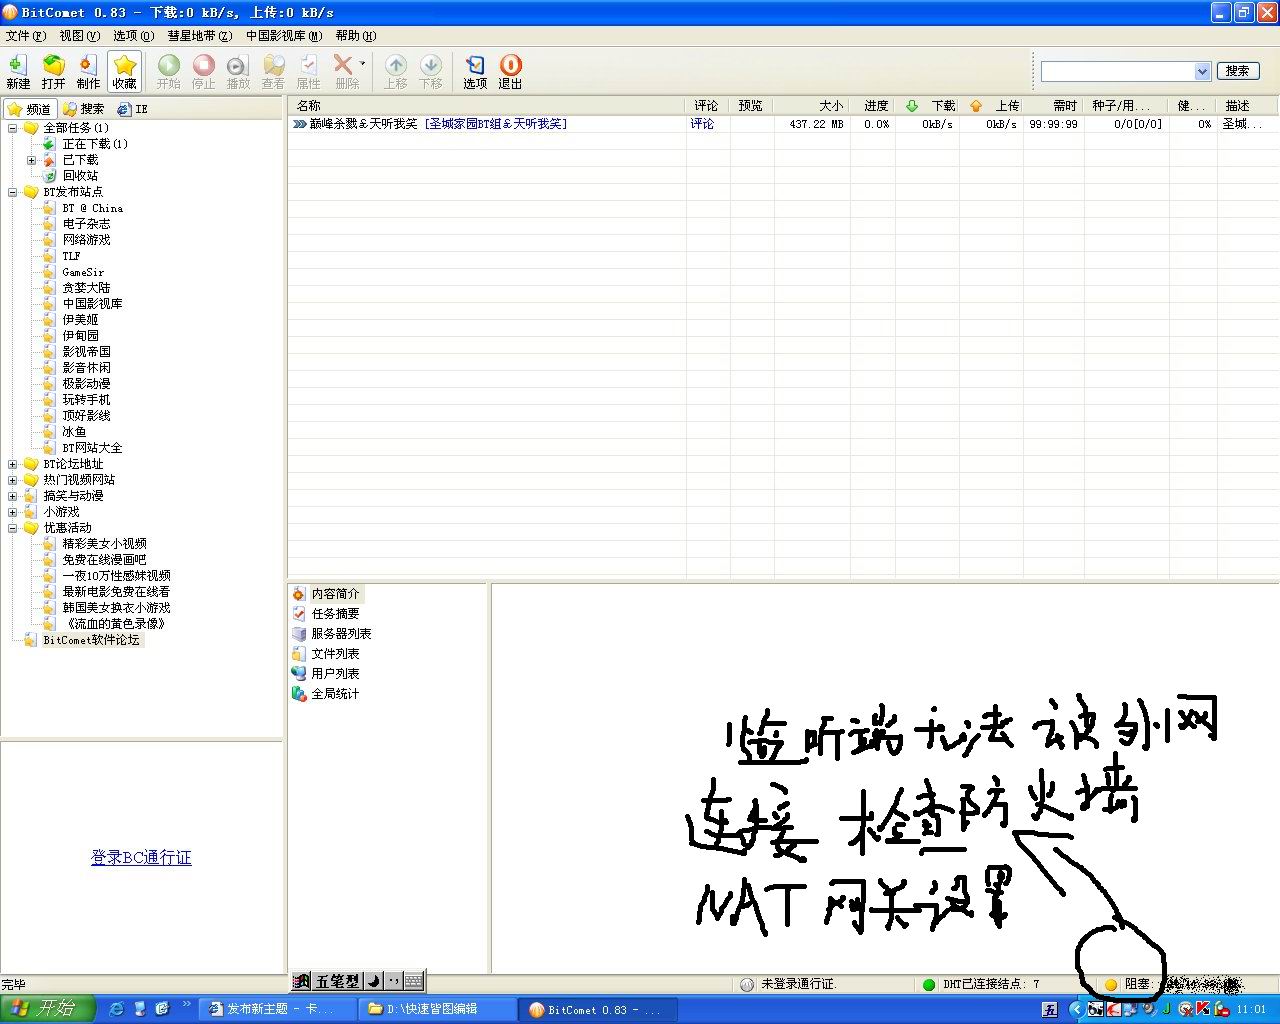Move task down with 下移 icon
This screenshot has width=1280, height=1024.
pyautogui.click(x=431, y=72)
